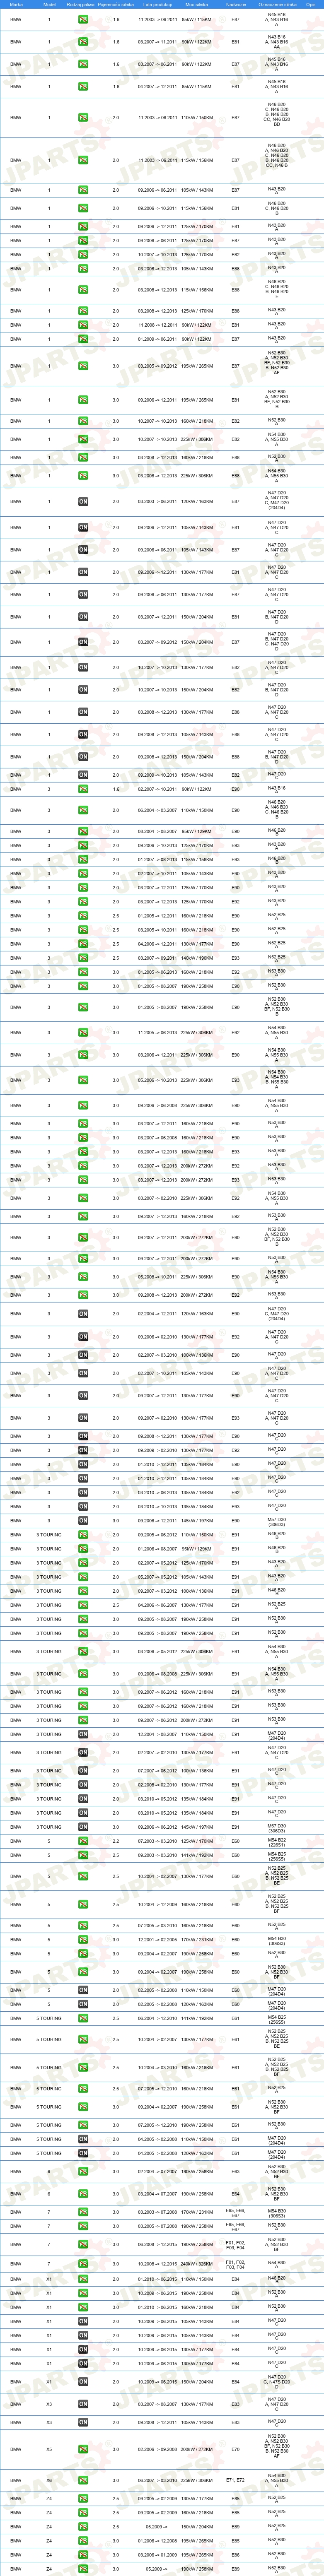
Task: Click the diesel ON icon in the 3 TOURING M57 D30 (306D3) row
Action: (83, 1827)
